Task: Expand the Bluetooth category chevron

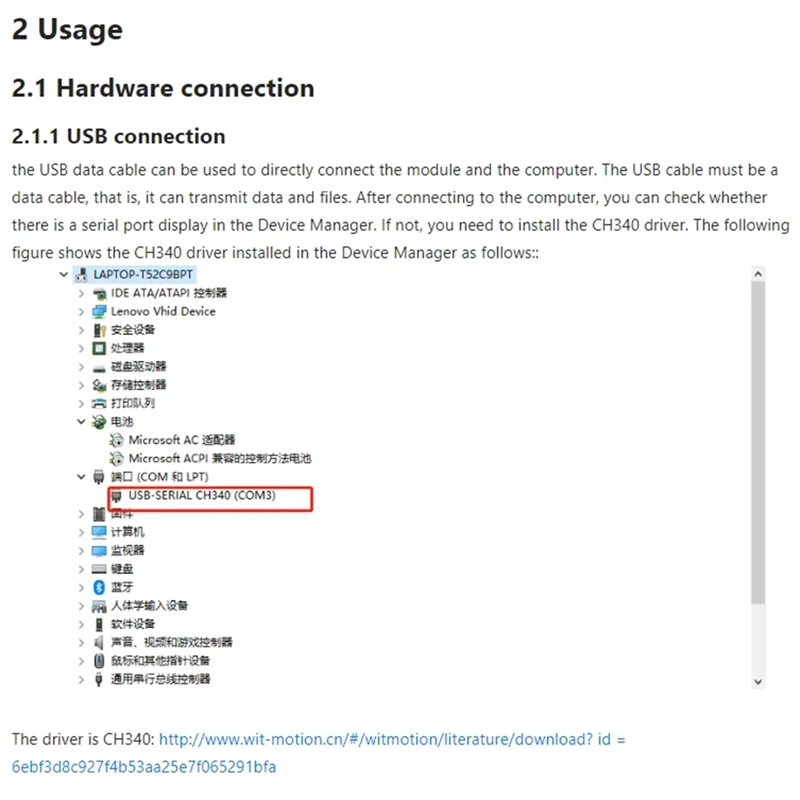Action: coord(81,587)
